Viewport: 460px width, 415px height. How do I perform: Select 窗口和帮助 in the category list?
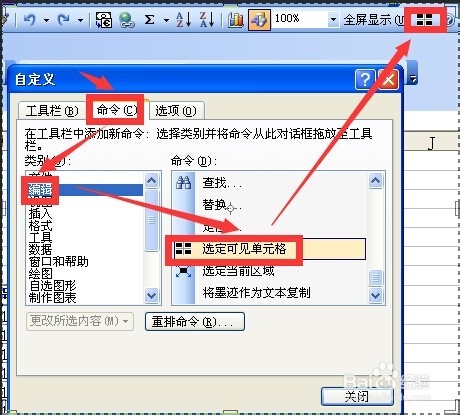58,261
